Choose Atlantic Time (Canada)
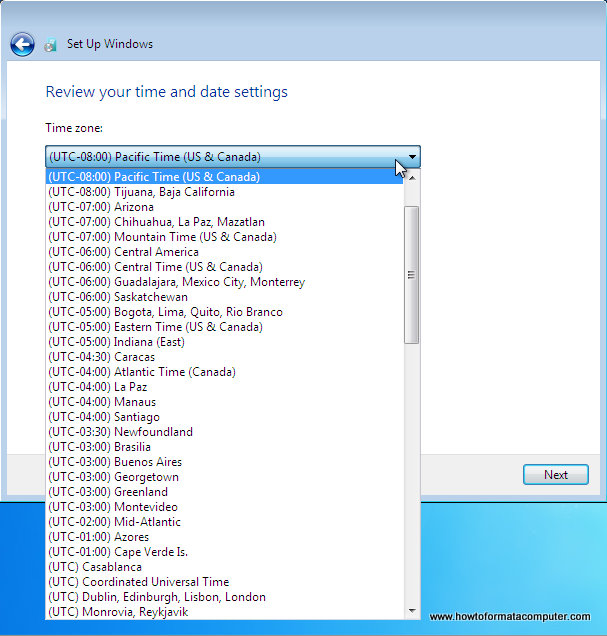This screenshot has width=607, height=636. (x=225, y=372)
